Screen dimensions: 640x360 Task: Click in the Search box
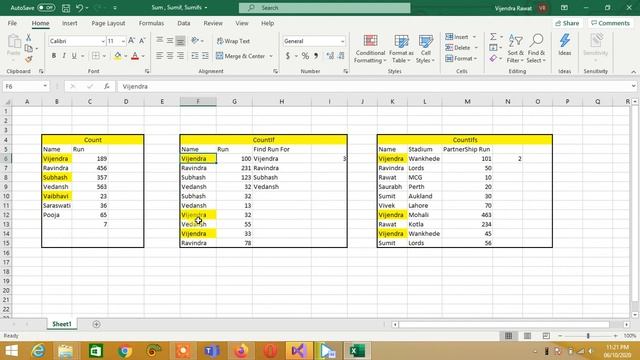pos(324,8)
